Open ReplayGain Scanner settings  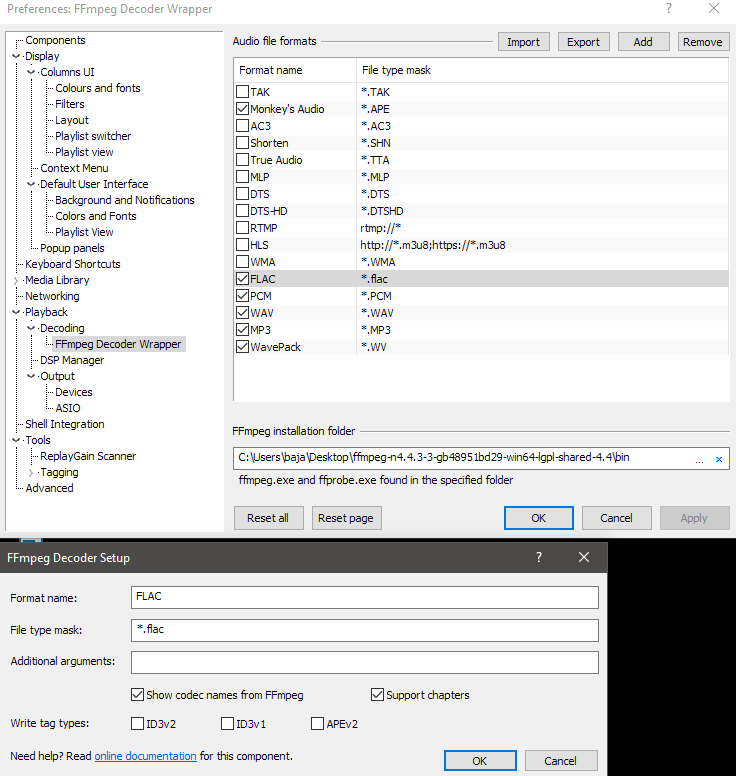tap(88, 456)
